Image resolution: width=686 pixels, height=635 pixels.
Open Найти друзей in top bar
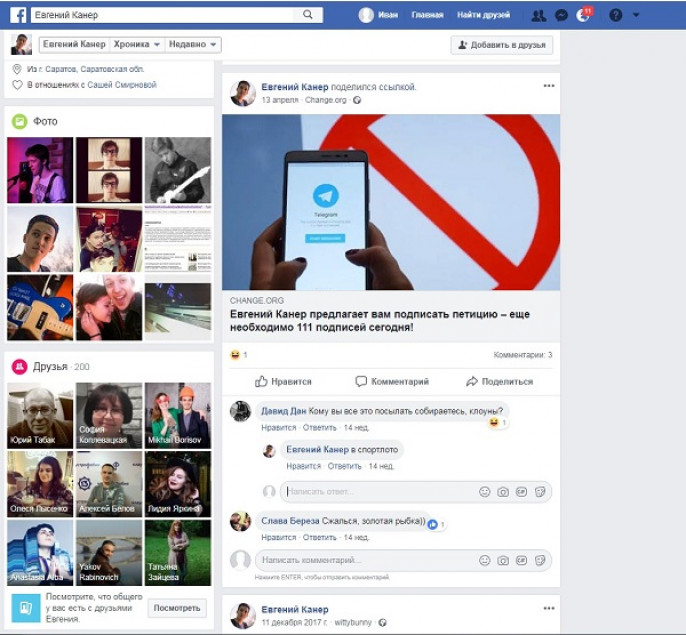pos(483,15)
